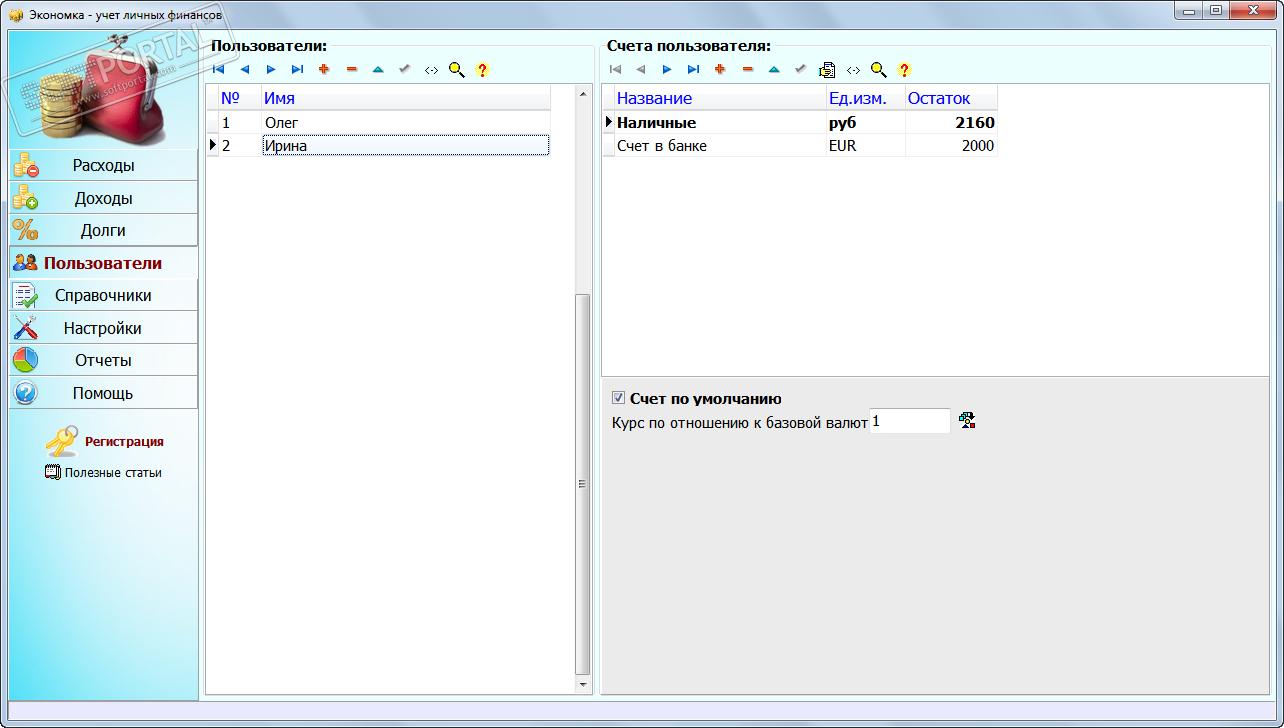Delete the selected account with the minus icon
This screenshot has width=1284, height=728.
click(x=747, y=70)
